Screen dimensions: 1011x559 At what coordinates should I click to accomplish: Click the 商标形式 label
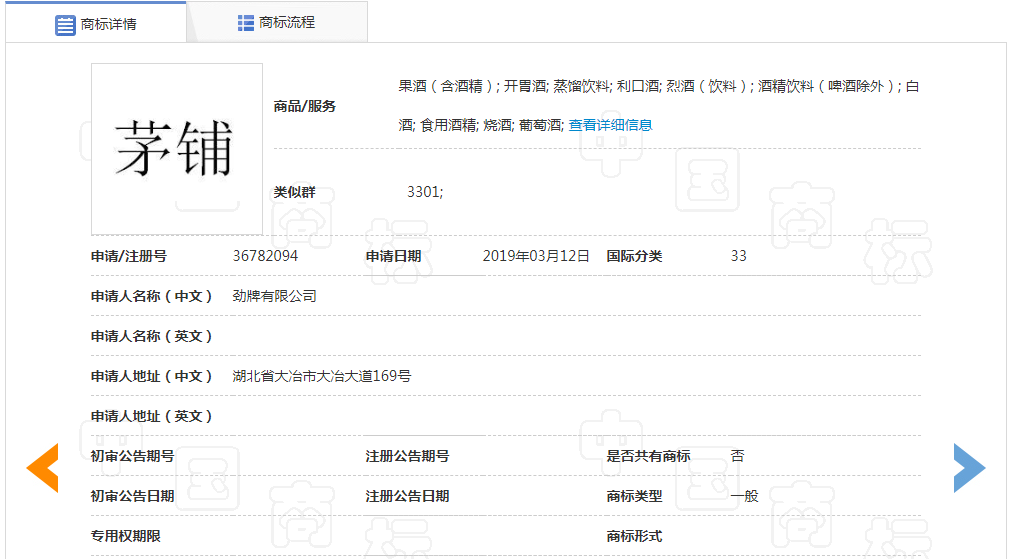pos(634,536)
